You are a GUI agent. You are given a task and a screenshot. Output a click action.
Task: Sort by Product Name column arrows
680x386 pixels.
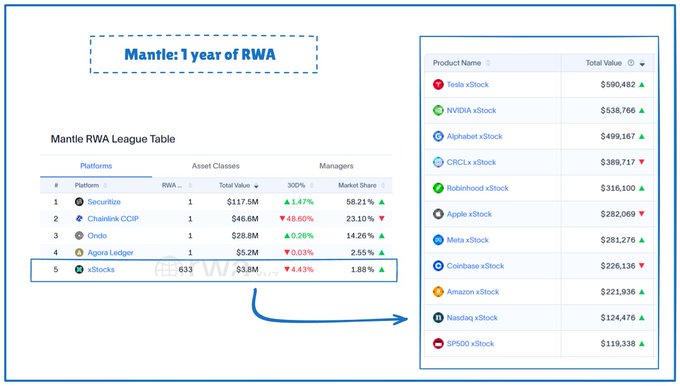(488, 63)
